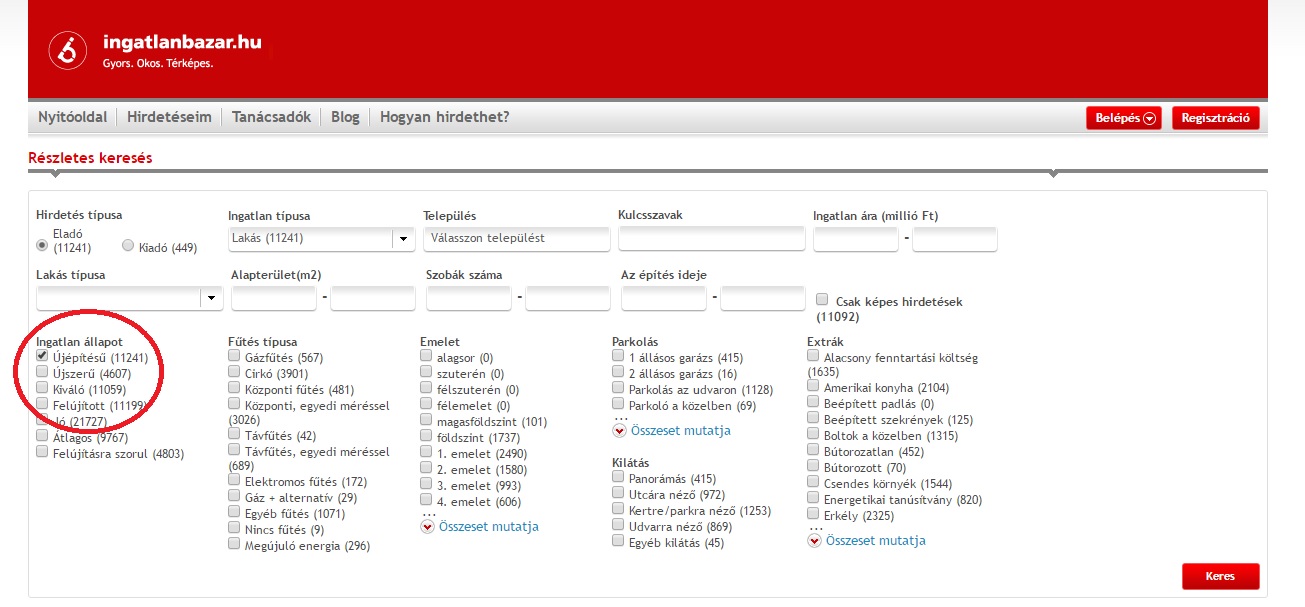Click the red arrow icon under Extrák
This screenshot has width=1305, height=607.
[x=814, y=541]
